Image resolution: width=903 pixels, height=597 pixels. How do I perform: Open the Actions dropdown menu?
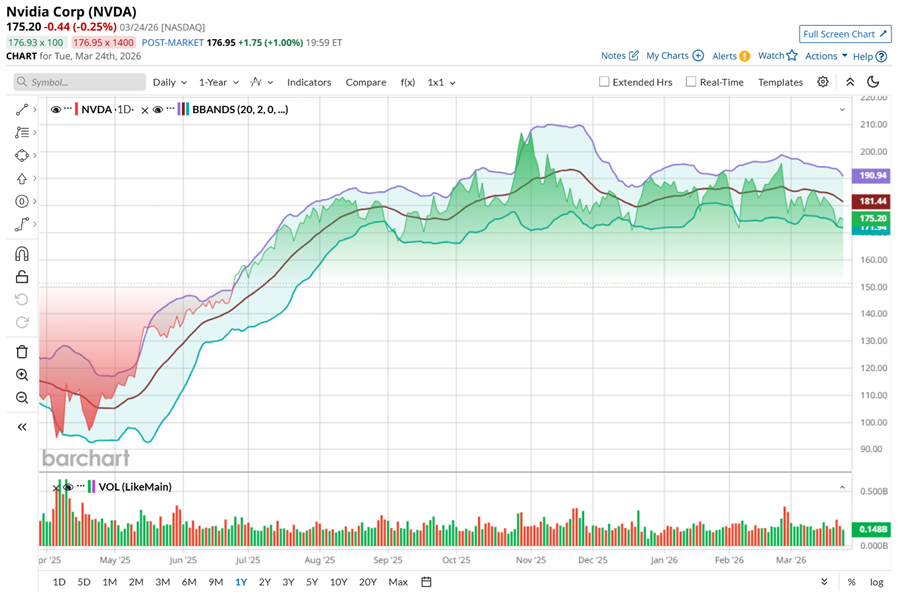826,56
